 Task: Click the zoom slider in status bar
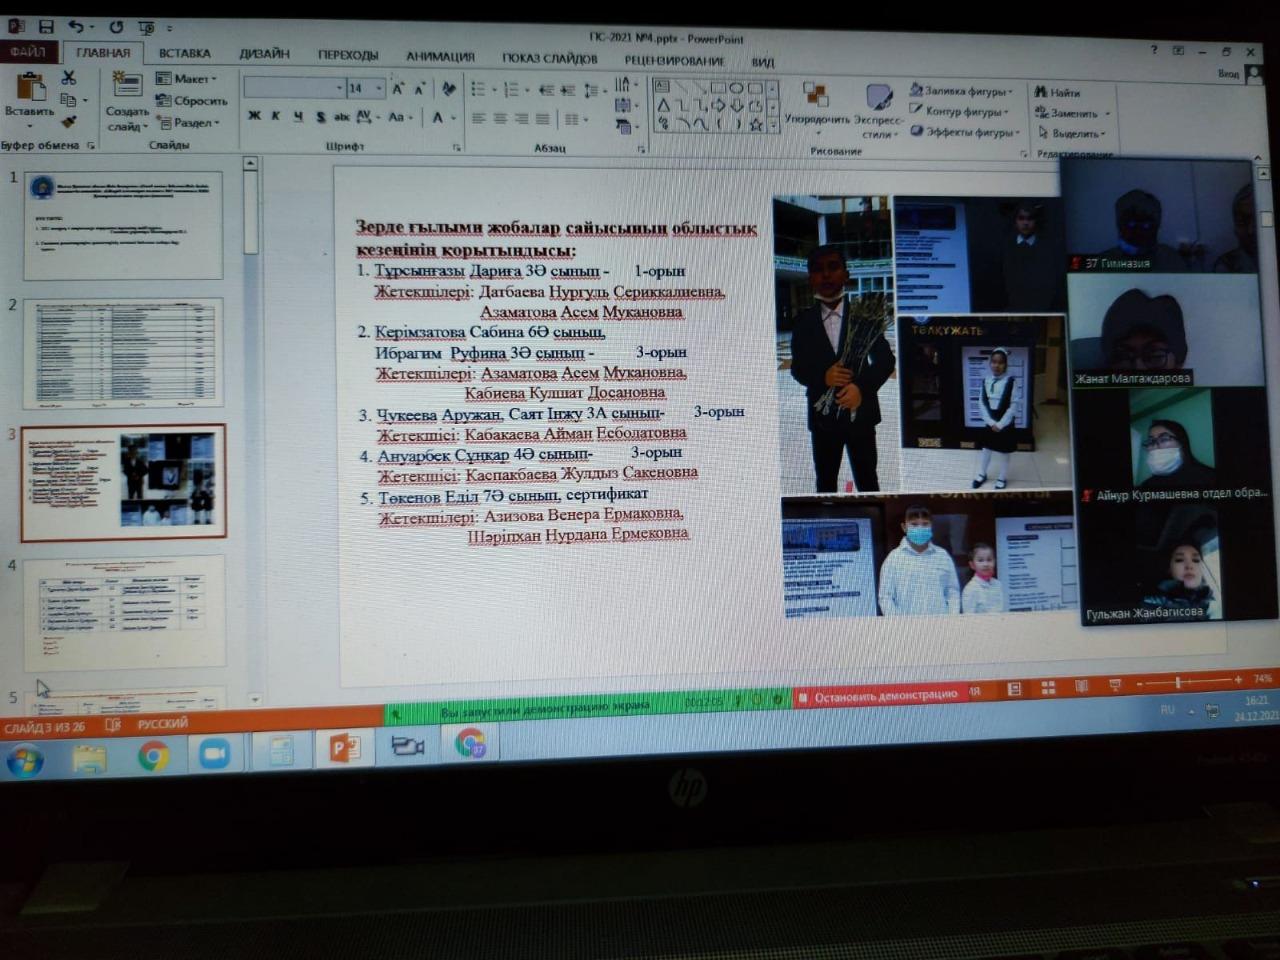click(1188, 681)
